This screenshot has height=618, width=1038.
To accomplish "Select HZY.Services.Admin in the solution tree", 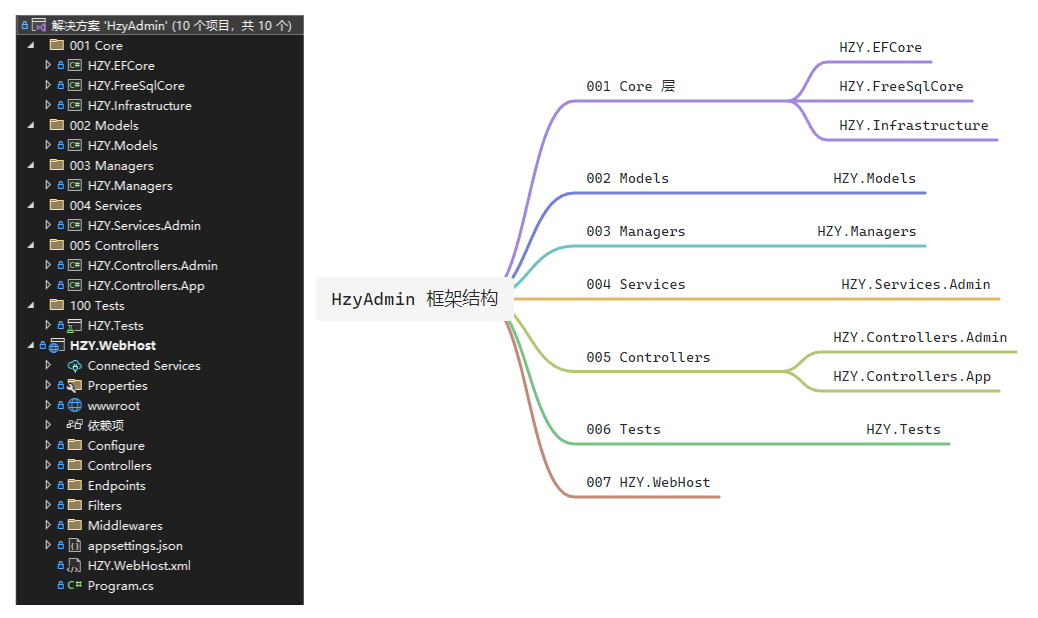I will point(144,226).
